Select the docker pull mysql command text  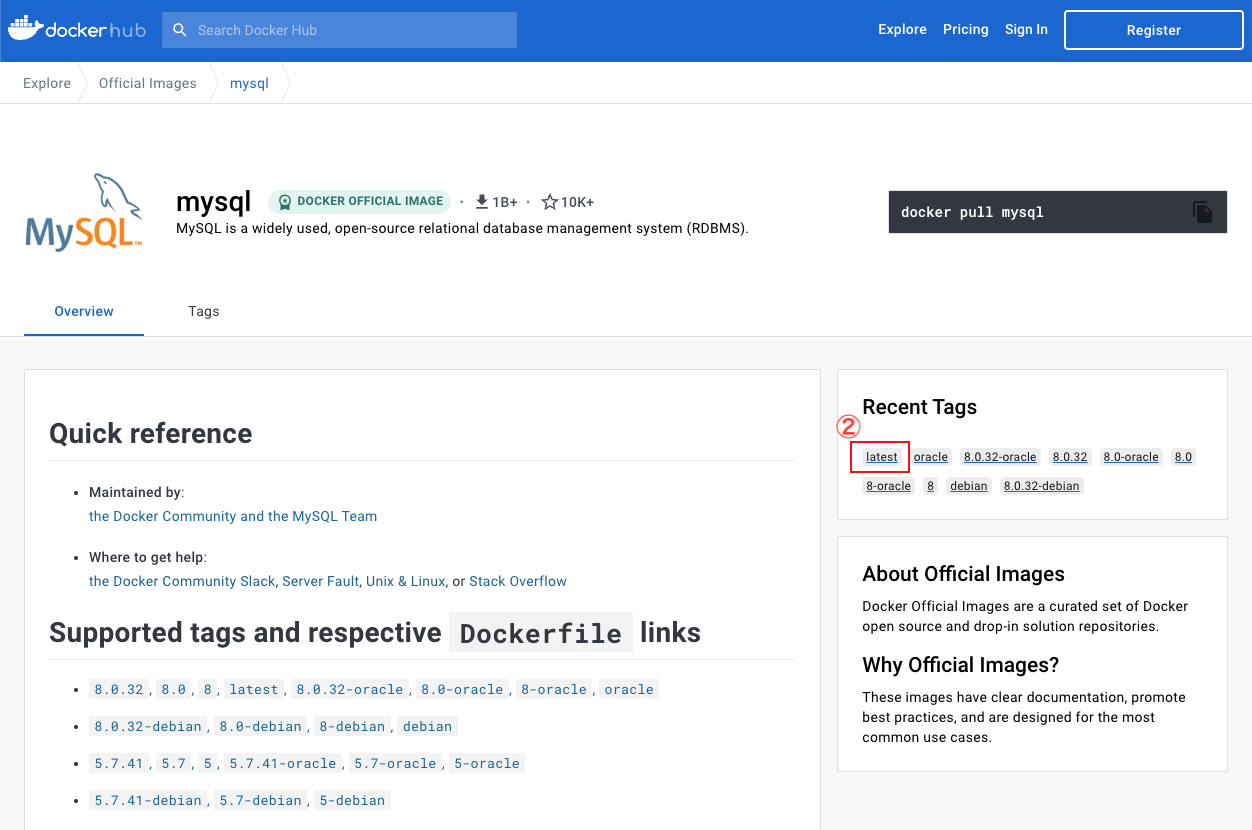(972, 212)
